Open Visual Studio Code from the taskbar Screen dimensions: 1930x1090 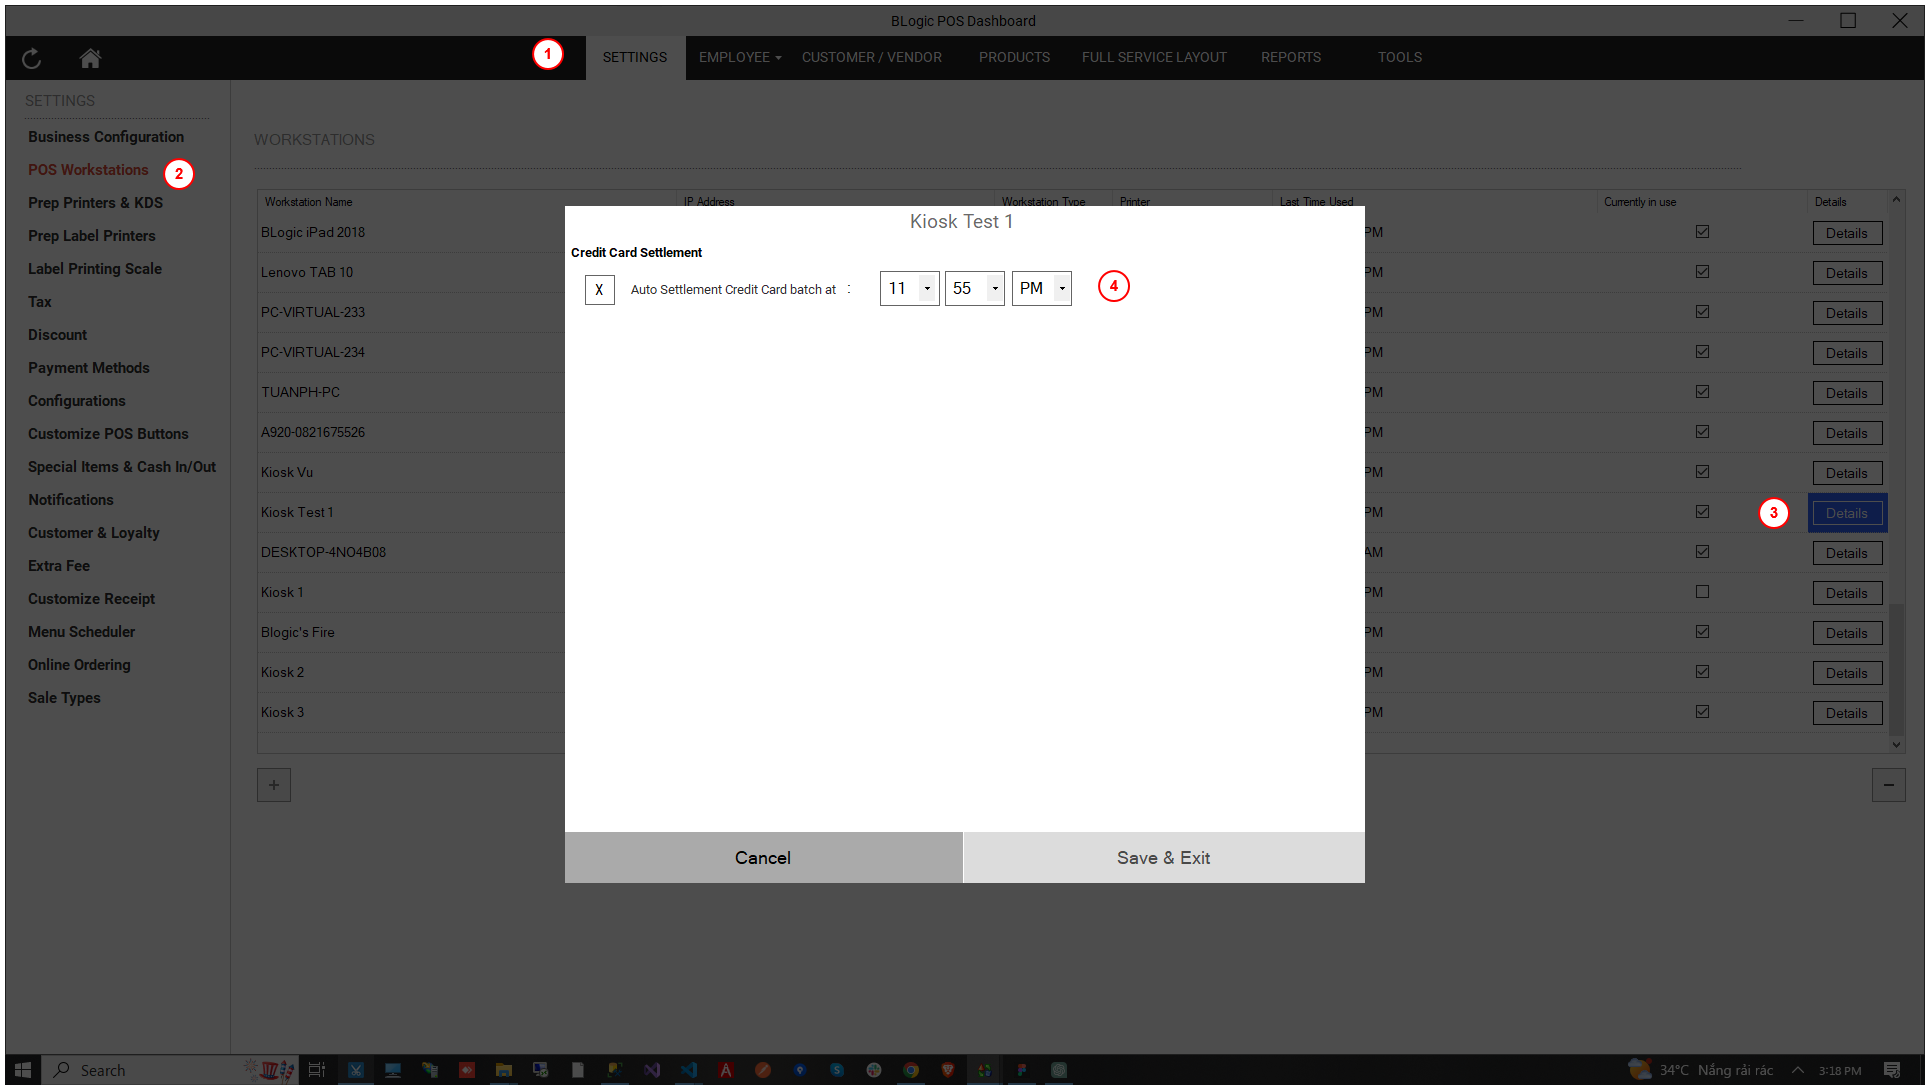pyautogui.click(x=689, y=1070)
